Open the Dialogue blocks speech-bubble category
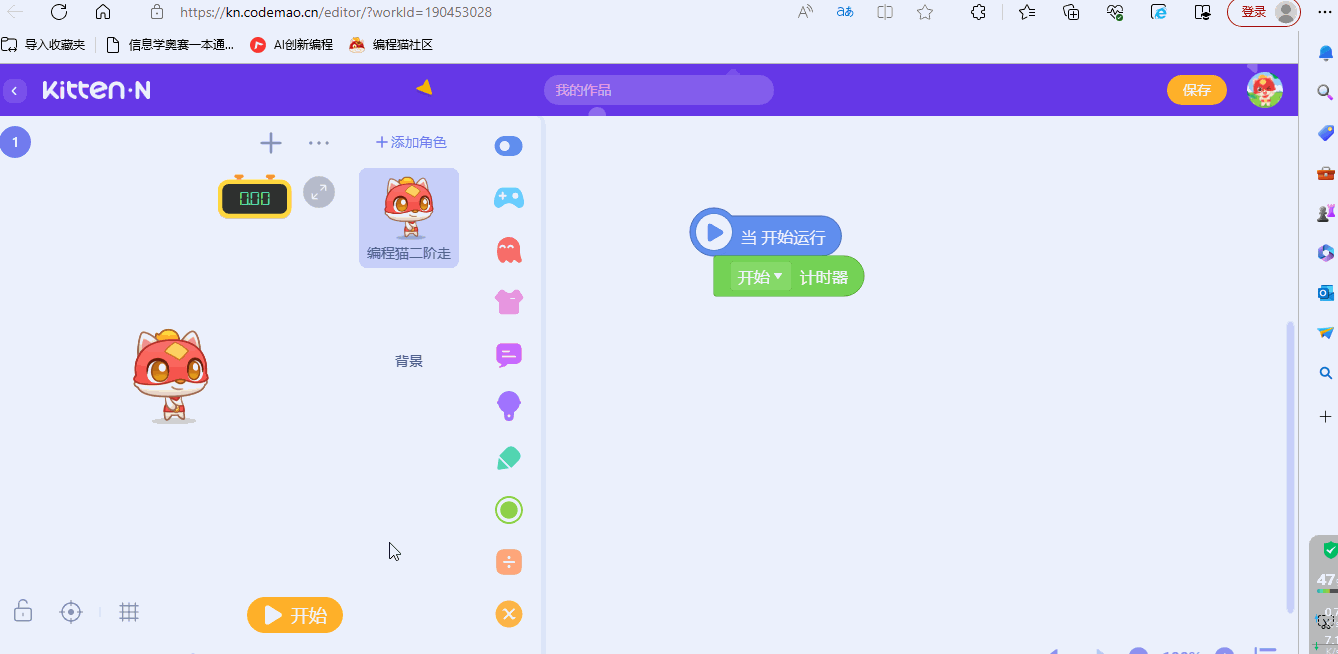This screenshot has width=1338, height=654. [509, 354]
